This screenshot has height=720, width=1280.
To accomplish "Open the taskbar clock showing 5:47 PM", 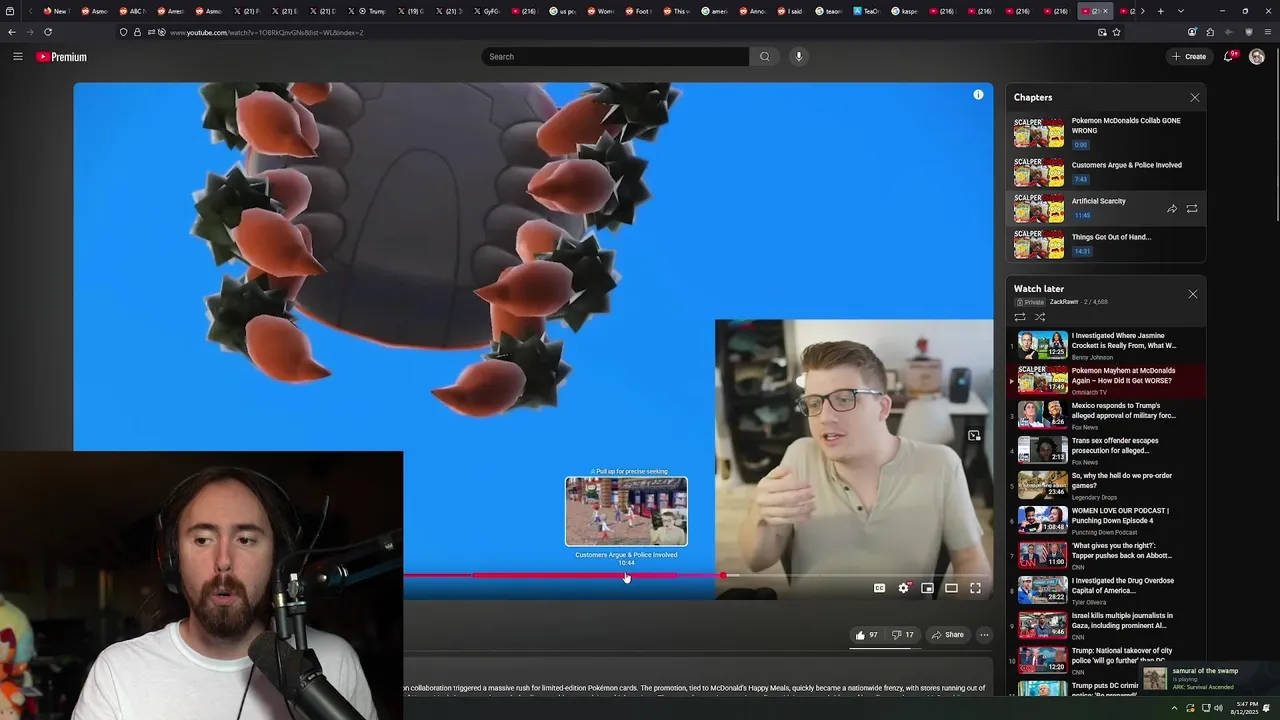I will (x=1246, y=708).
